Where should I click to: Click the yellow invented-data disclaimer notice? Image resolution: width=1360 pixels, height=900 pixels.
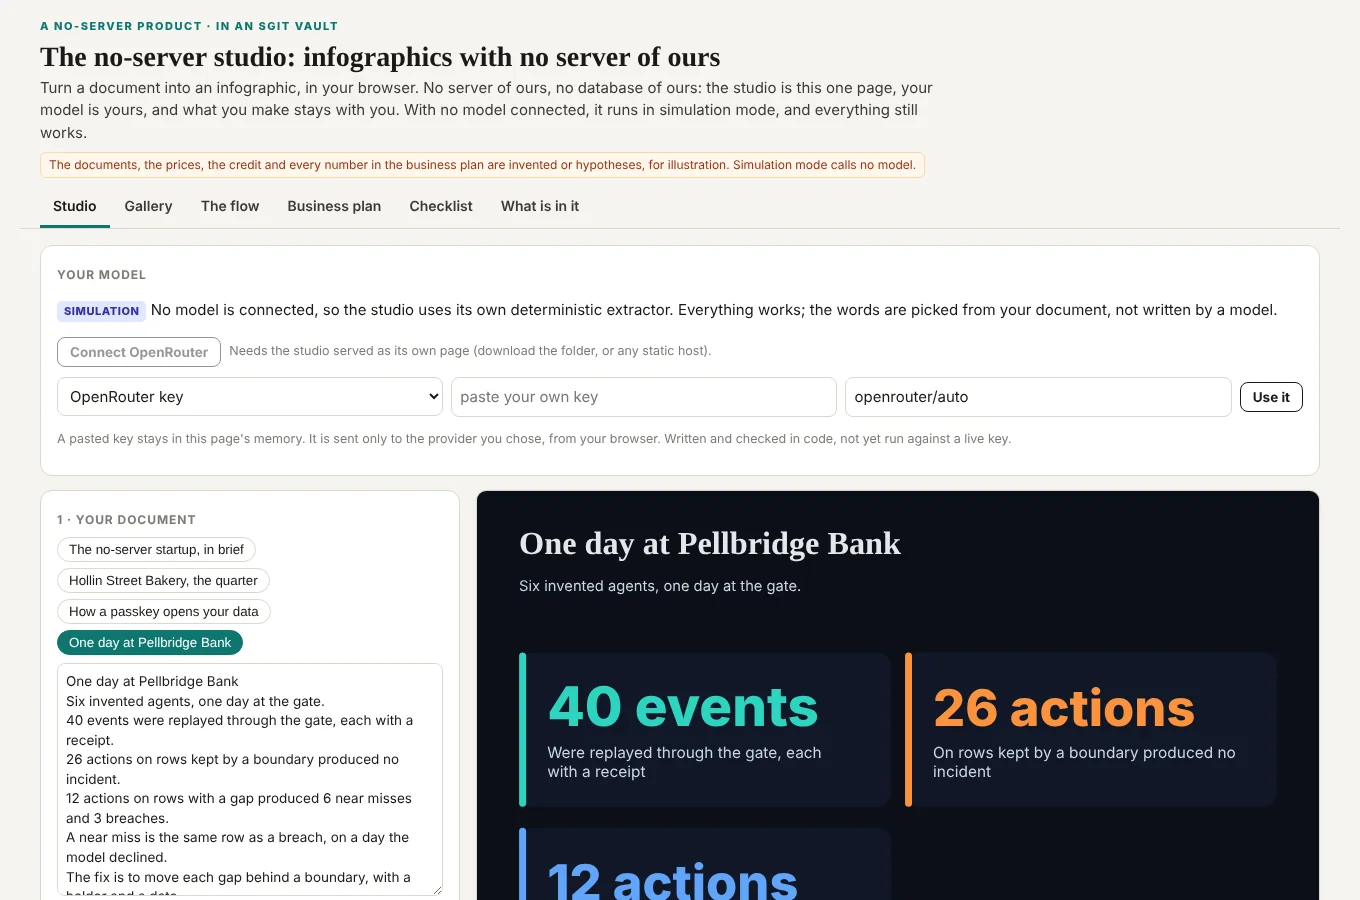pos(482,165)
